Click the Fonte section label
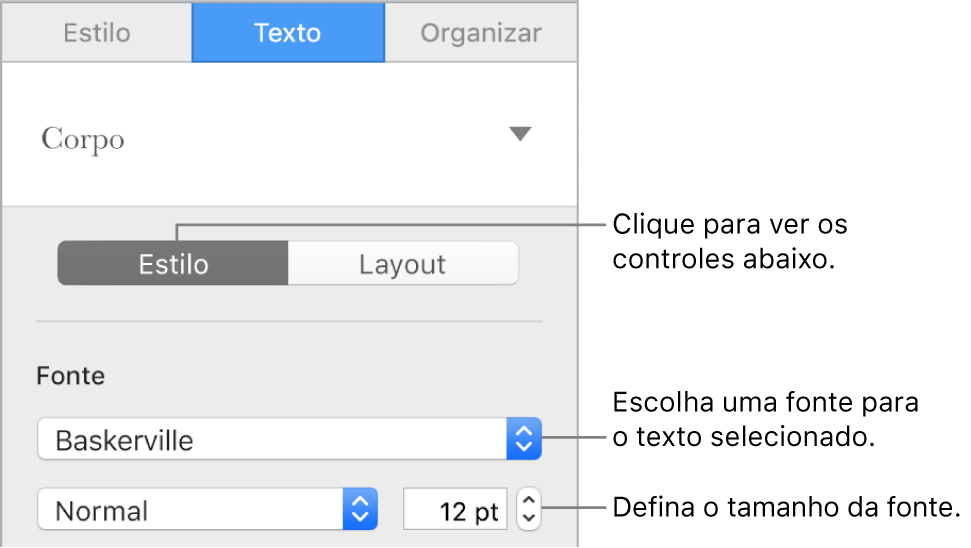 click(70, 376)
